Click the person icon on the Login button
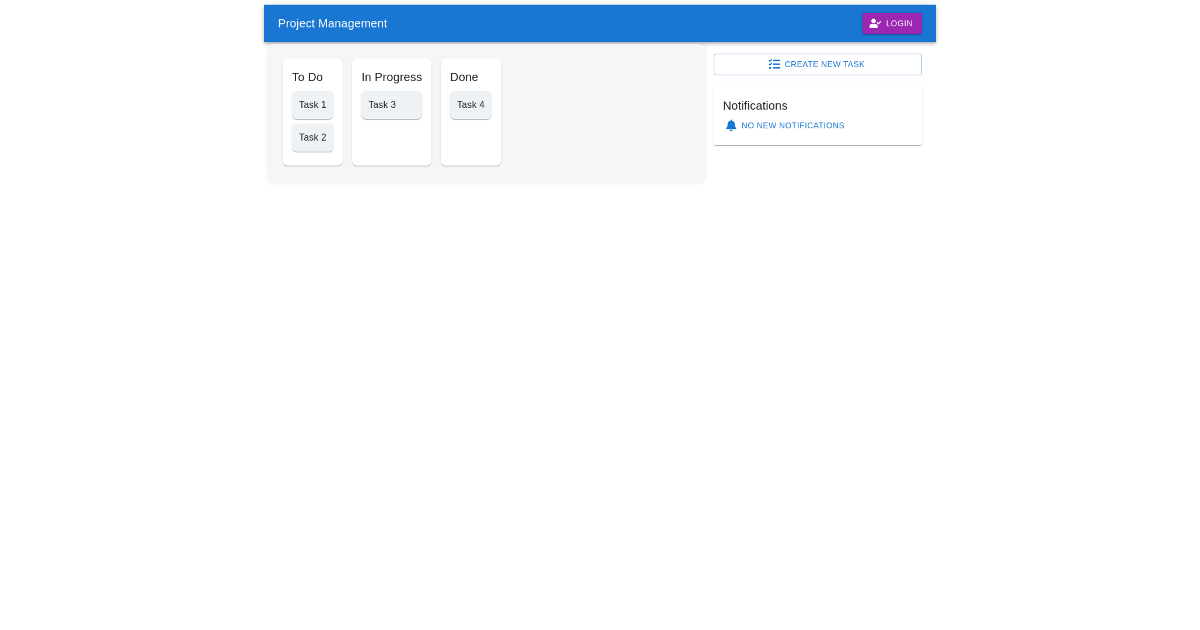 (x=875, y=23)
